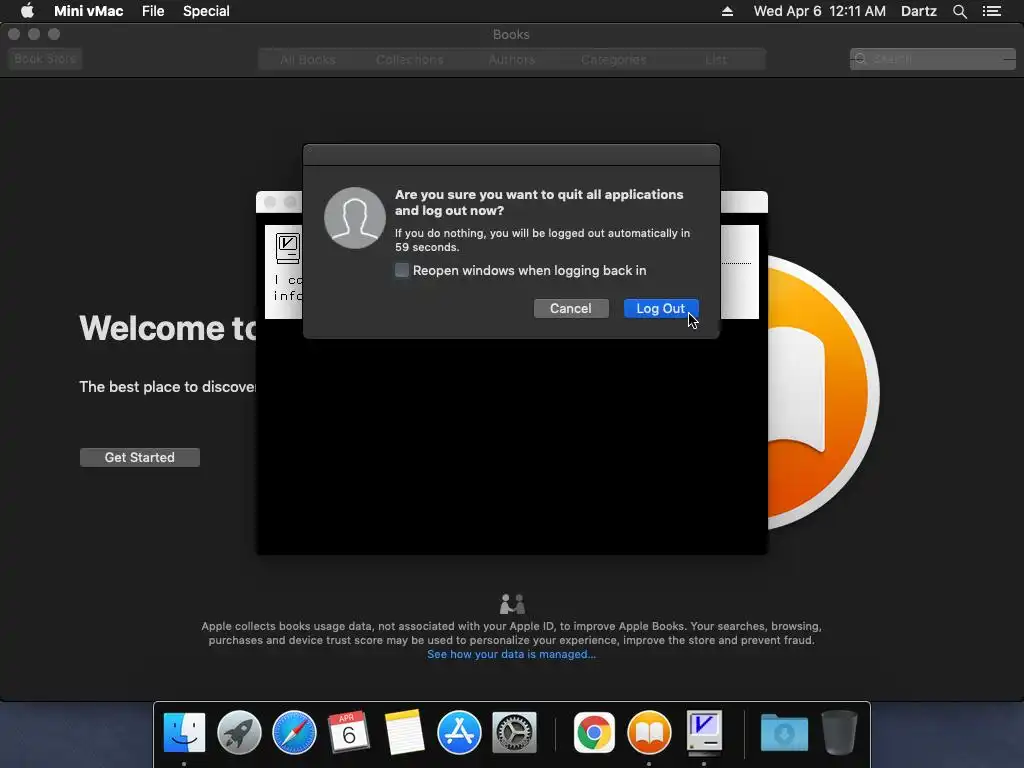
Task: Open Notes from the Dock
Action: tap(404, 732)
